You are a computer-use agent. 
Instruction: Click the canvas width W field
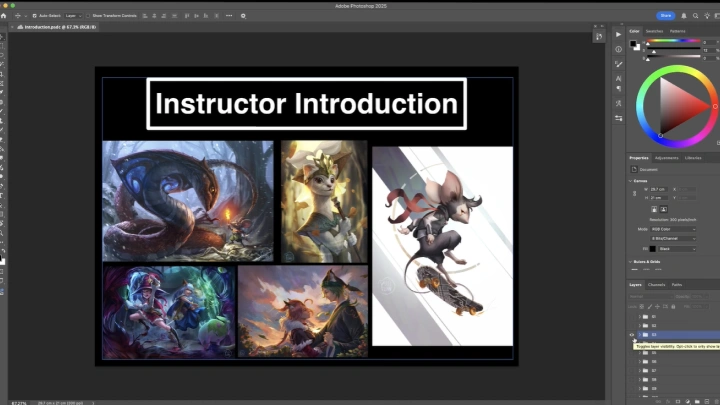pyautogui.click(x=658, y=189)
